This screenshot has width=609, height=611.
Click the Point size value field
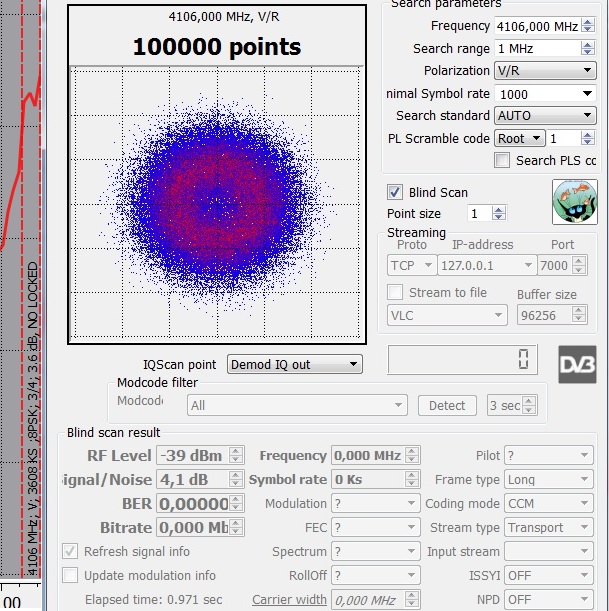coord(480,213)
